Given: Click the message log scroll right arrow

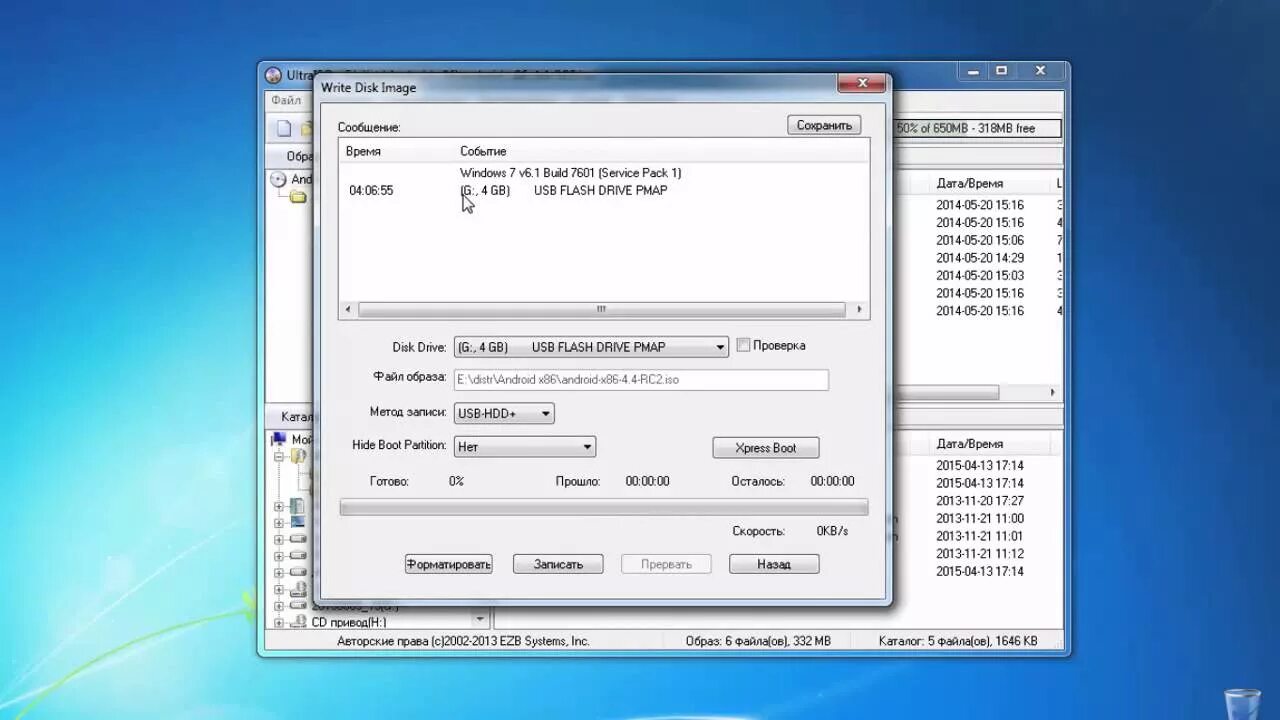Looking at the screenshot, I should 859,310.
